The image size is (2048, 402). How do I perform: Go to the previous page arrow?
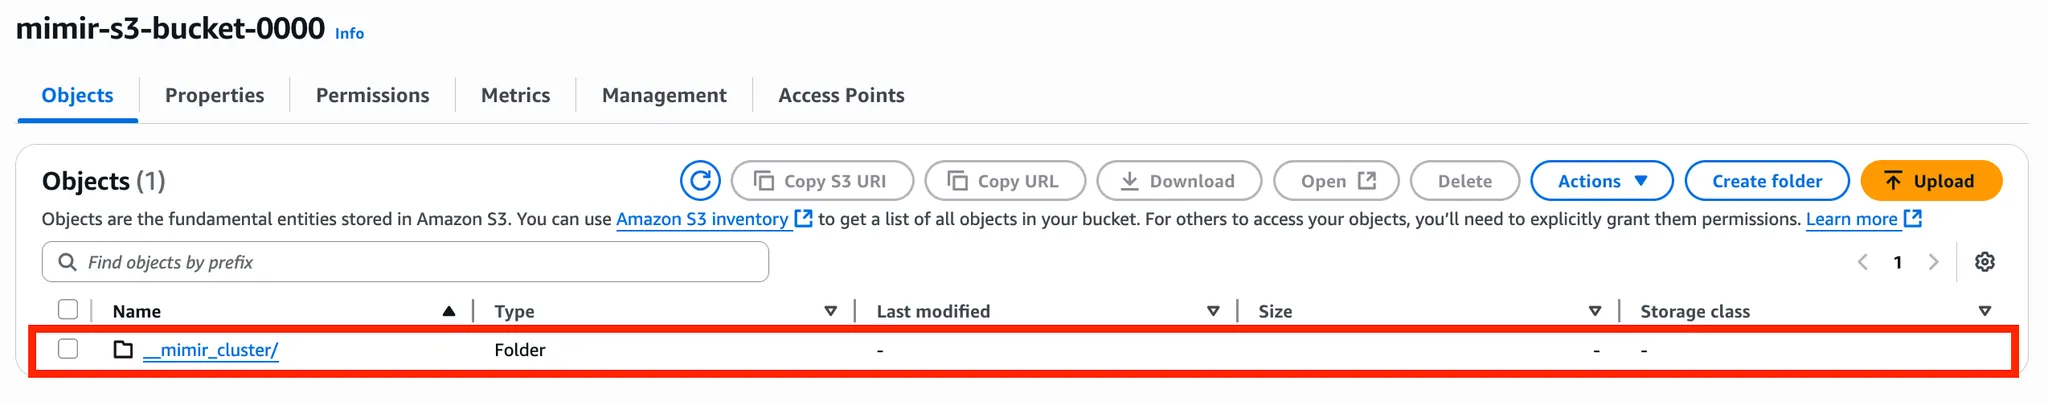[x=1863, y=262]
